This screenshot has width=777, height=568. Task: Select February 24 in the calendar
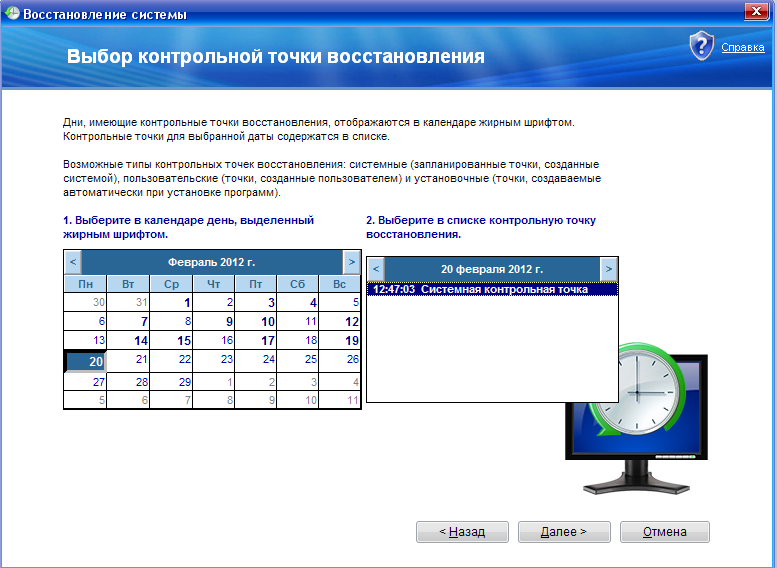click(255, 361)
